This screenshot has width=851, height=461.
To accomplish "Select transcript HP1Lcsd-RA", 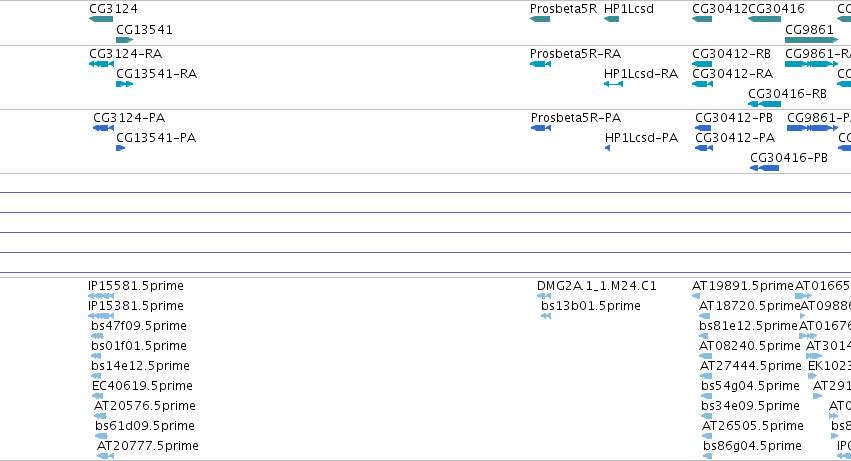I will click(613, 84).
